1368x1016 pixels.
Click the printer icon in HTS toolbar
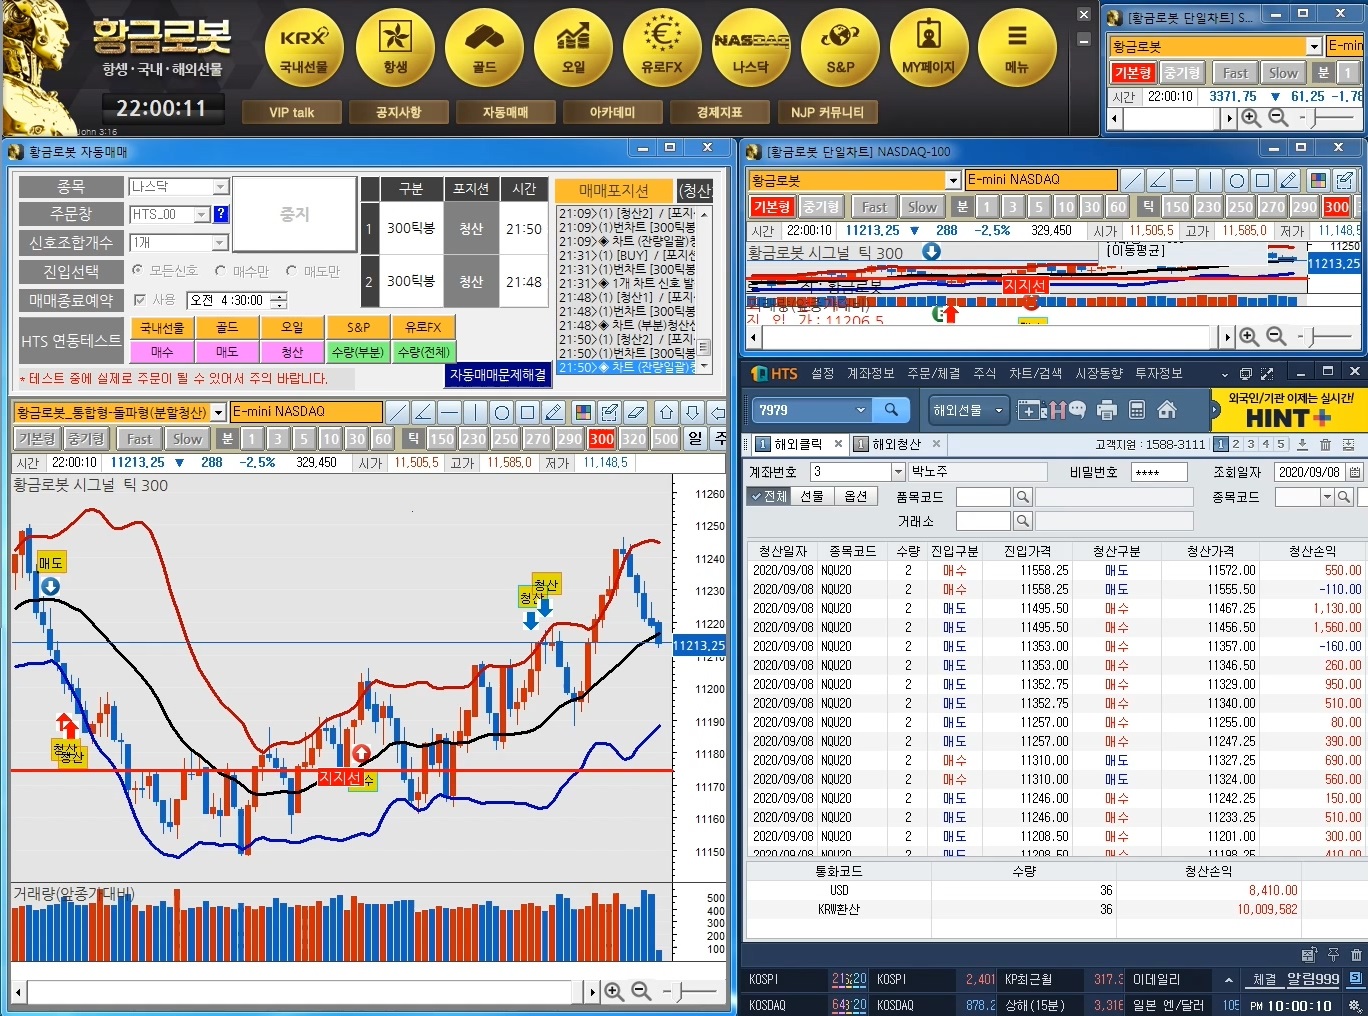pos(1106,409)
